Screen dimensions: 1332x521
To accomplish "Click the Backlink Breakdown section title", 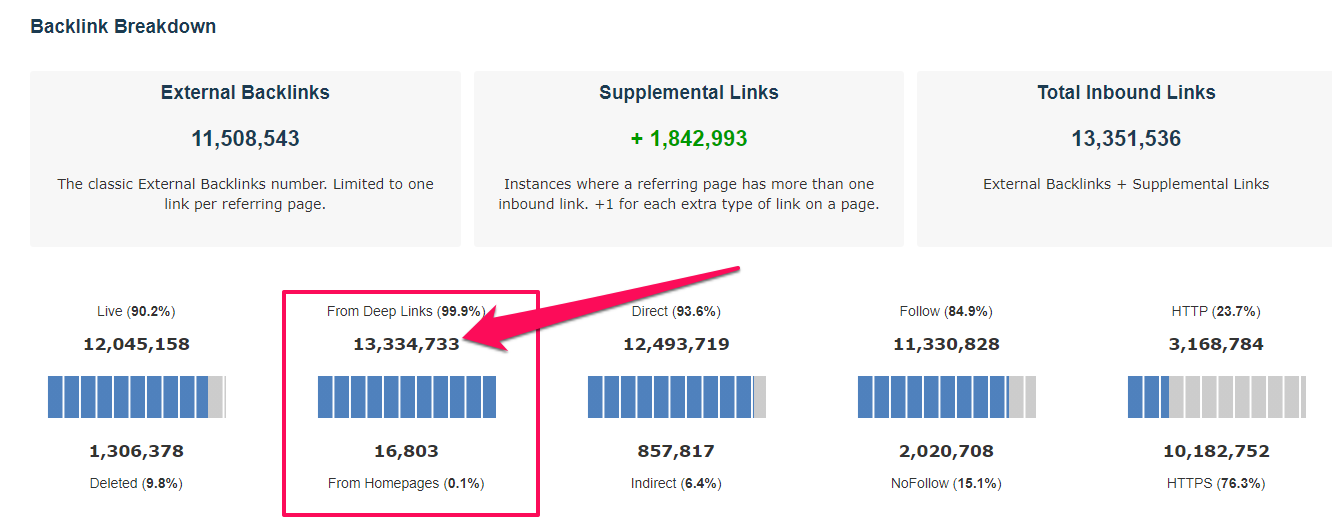I will click(x=123, y=27).
